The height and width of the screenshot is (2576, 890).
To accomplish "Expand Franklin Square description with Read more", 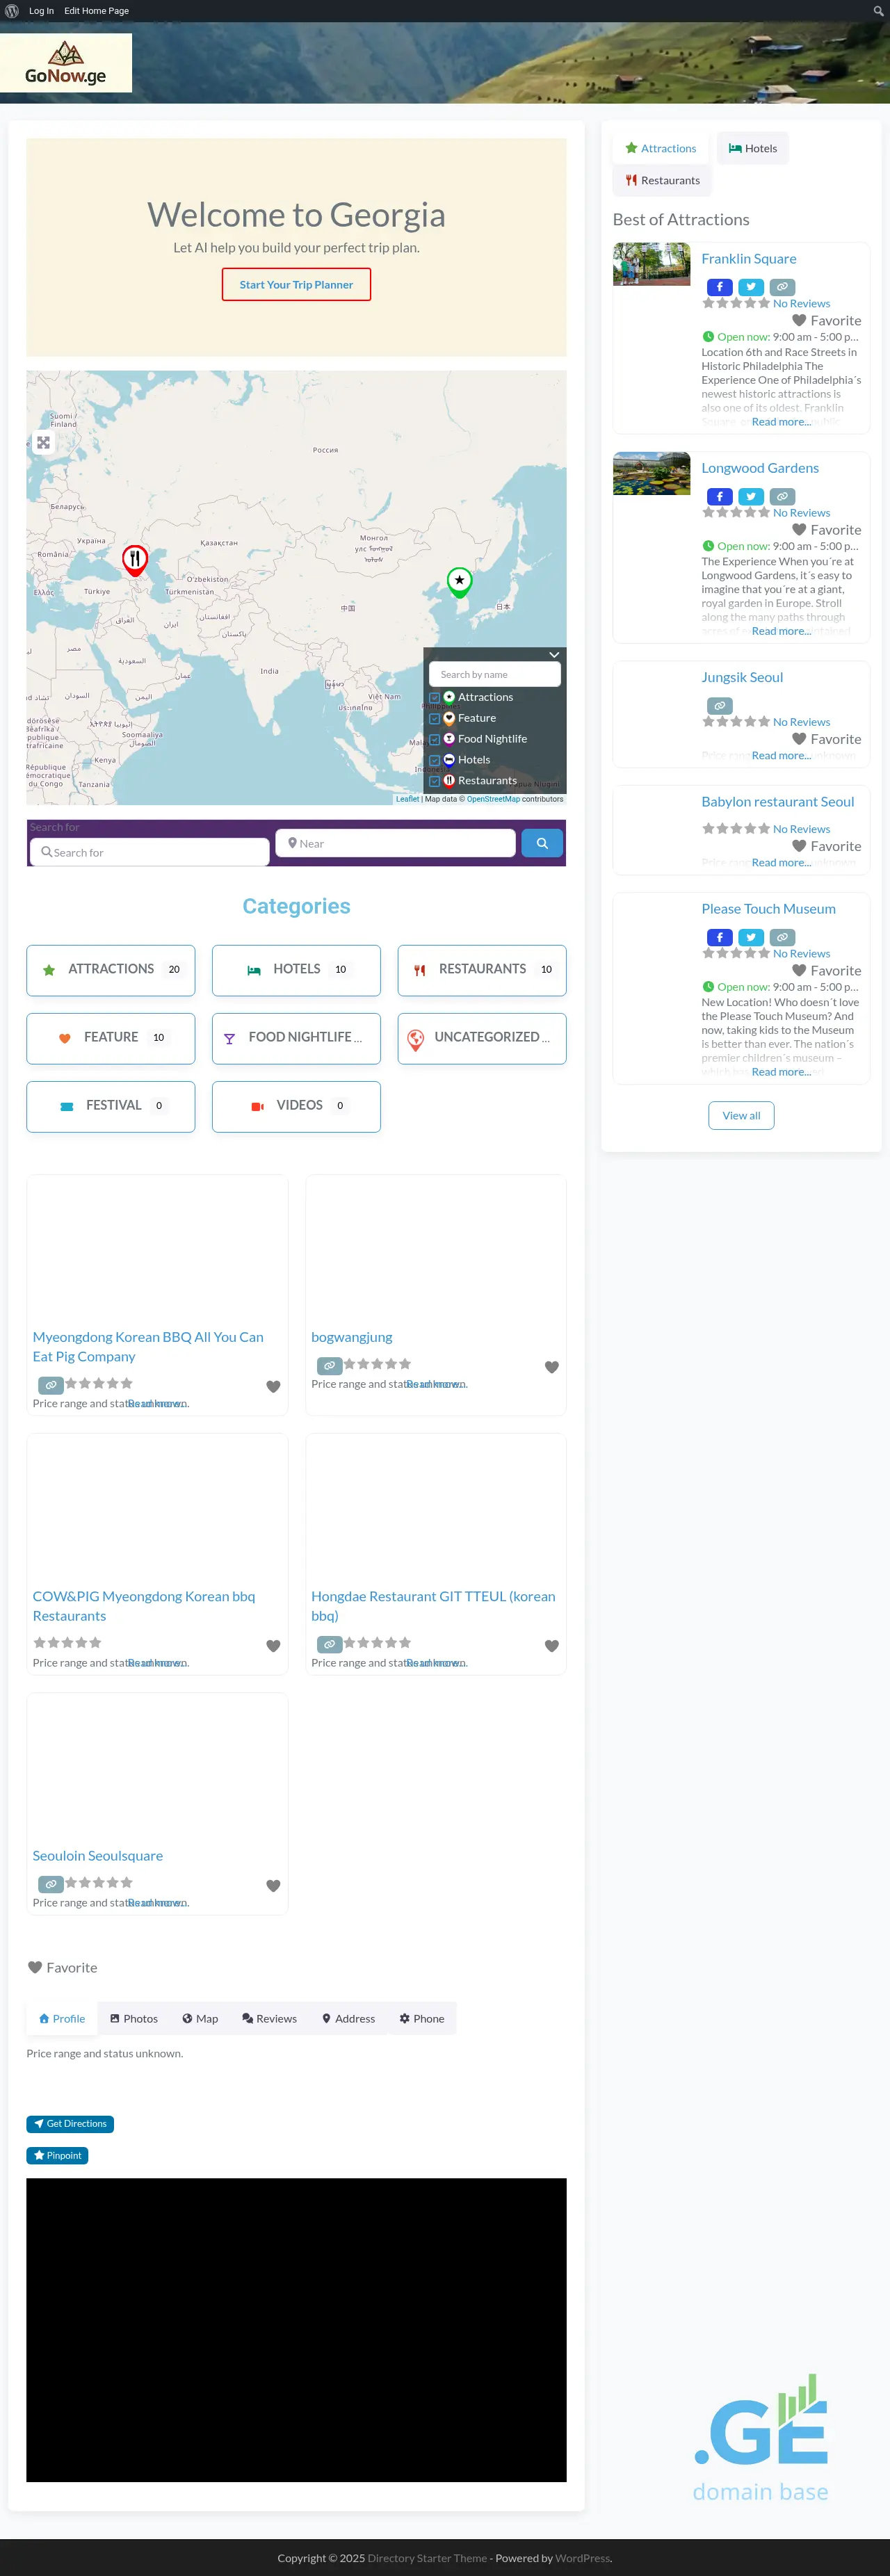I will point(780,422).
